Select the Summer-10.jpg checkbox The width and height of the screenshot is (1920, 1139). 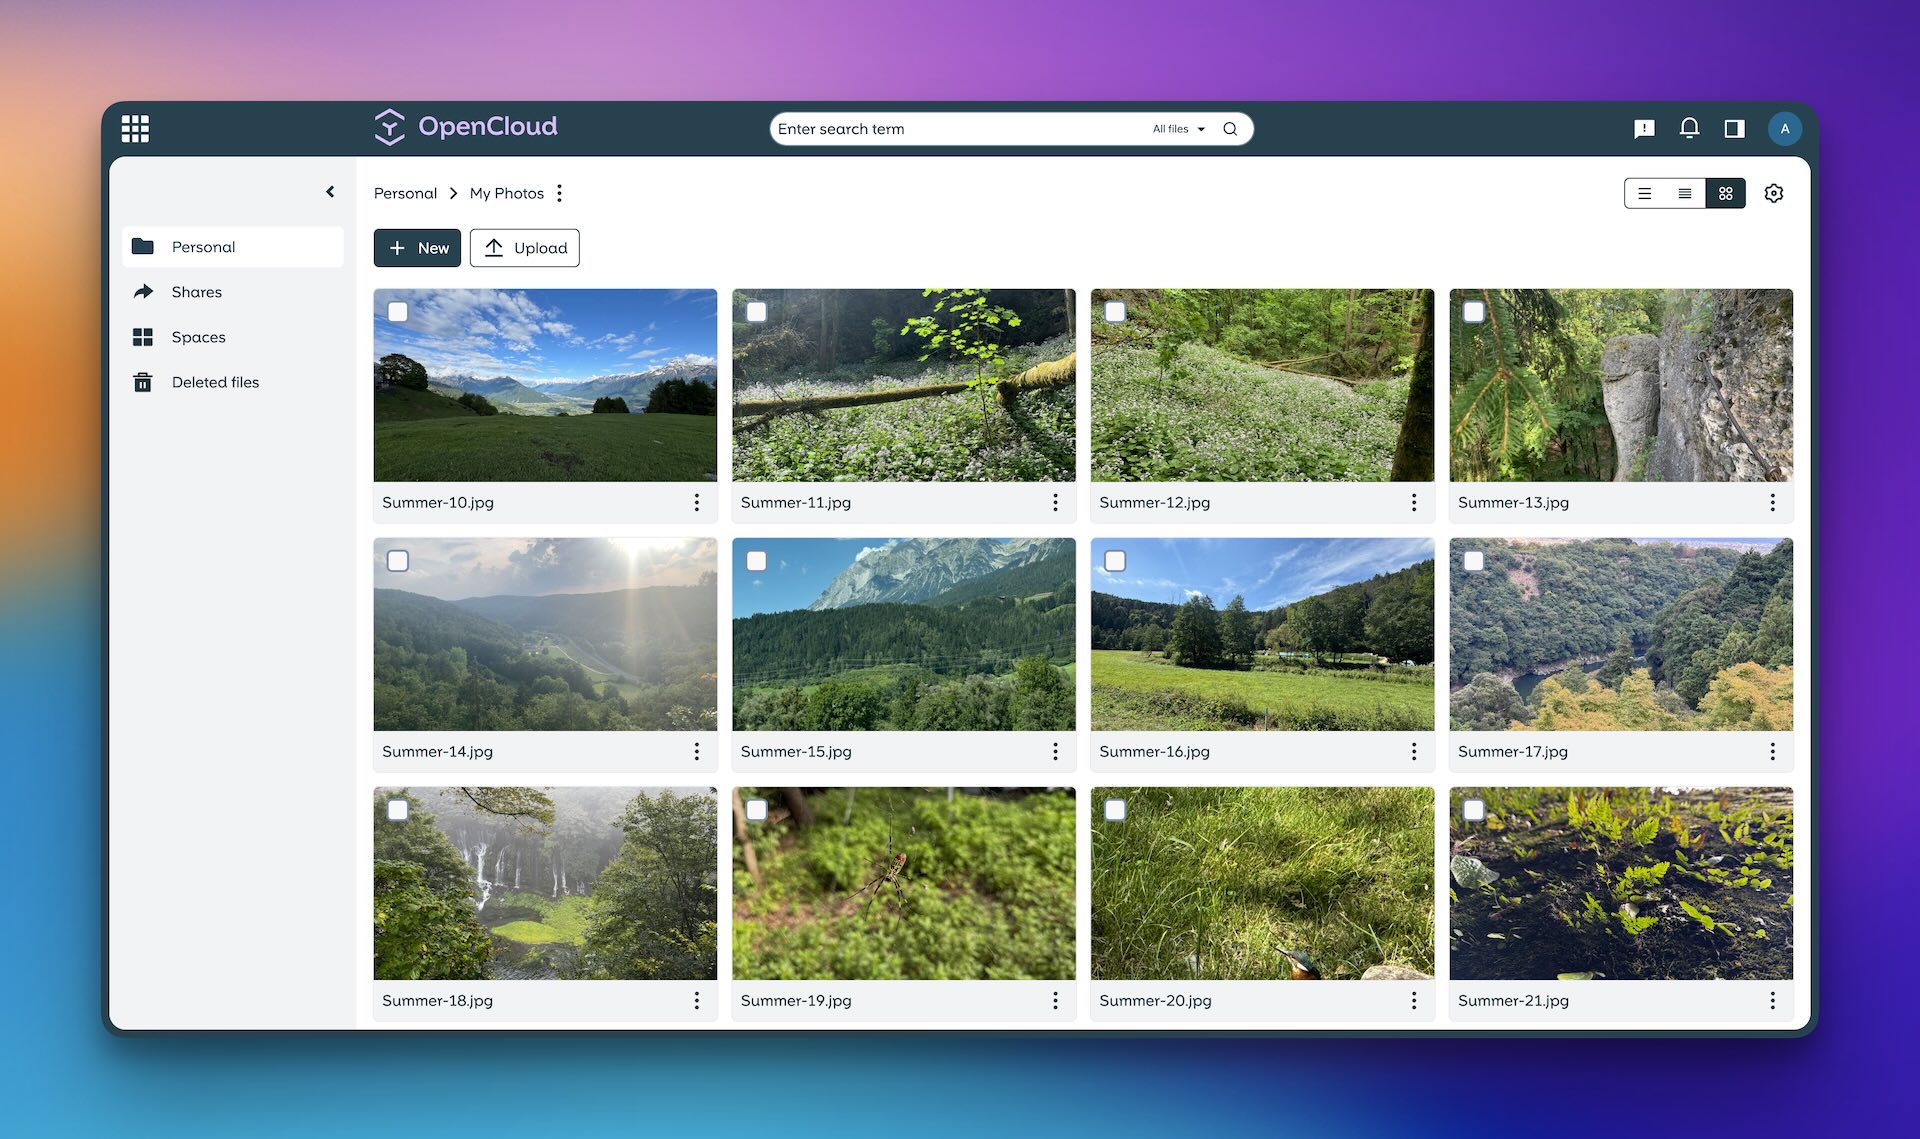[x=398, y=312]
